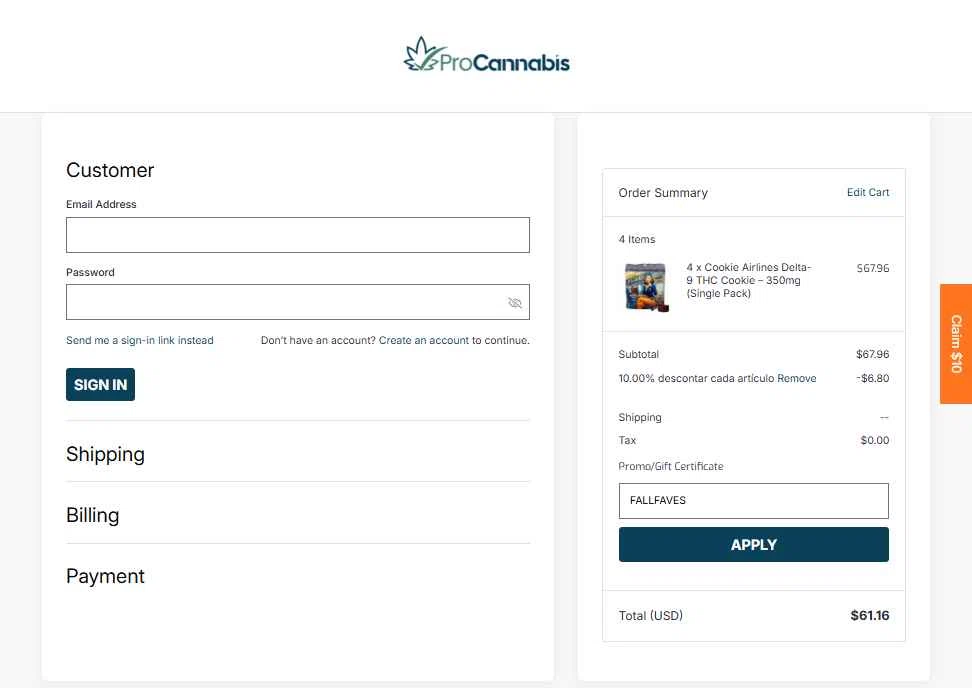Expand the Shipping section

105,454
